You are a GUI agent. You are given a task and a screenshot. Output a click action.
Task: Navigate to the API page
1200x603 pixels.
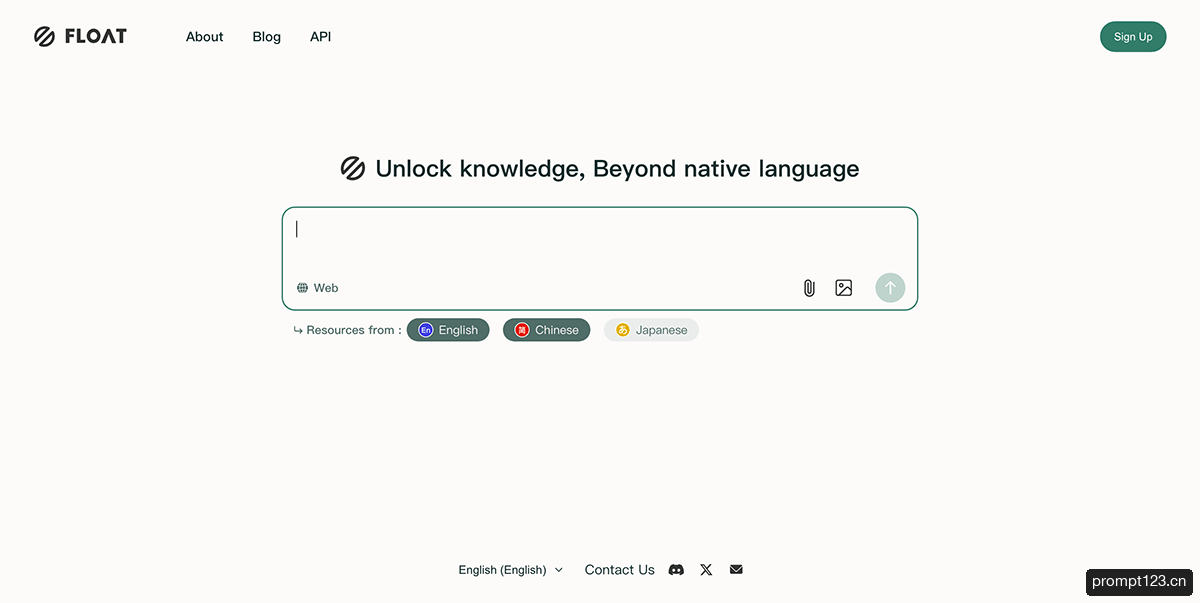(x=320, y=37)
